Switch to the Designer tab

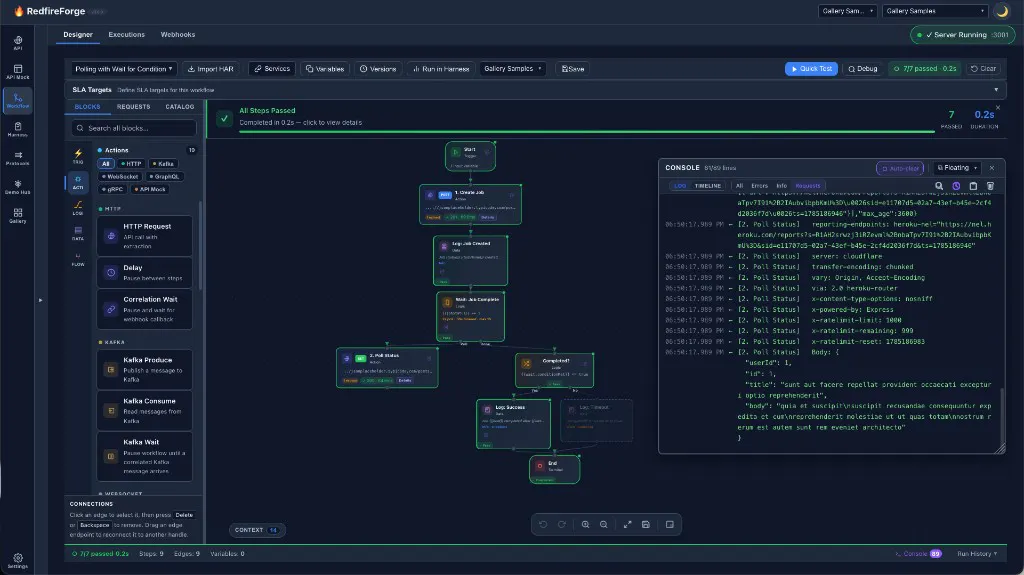coord(78,35)
